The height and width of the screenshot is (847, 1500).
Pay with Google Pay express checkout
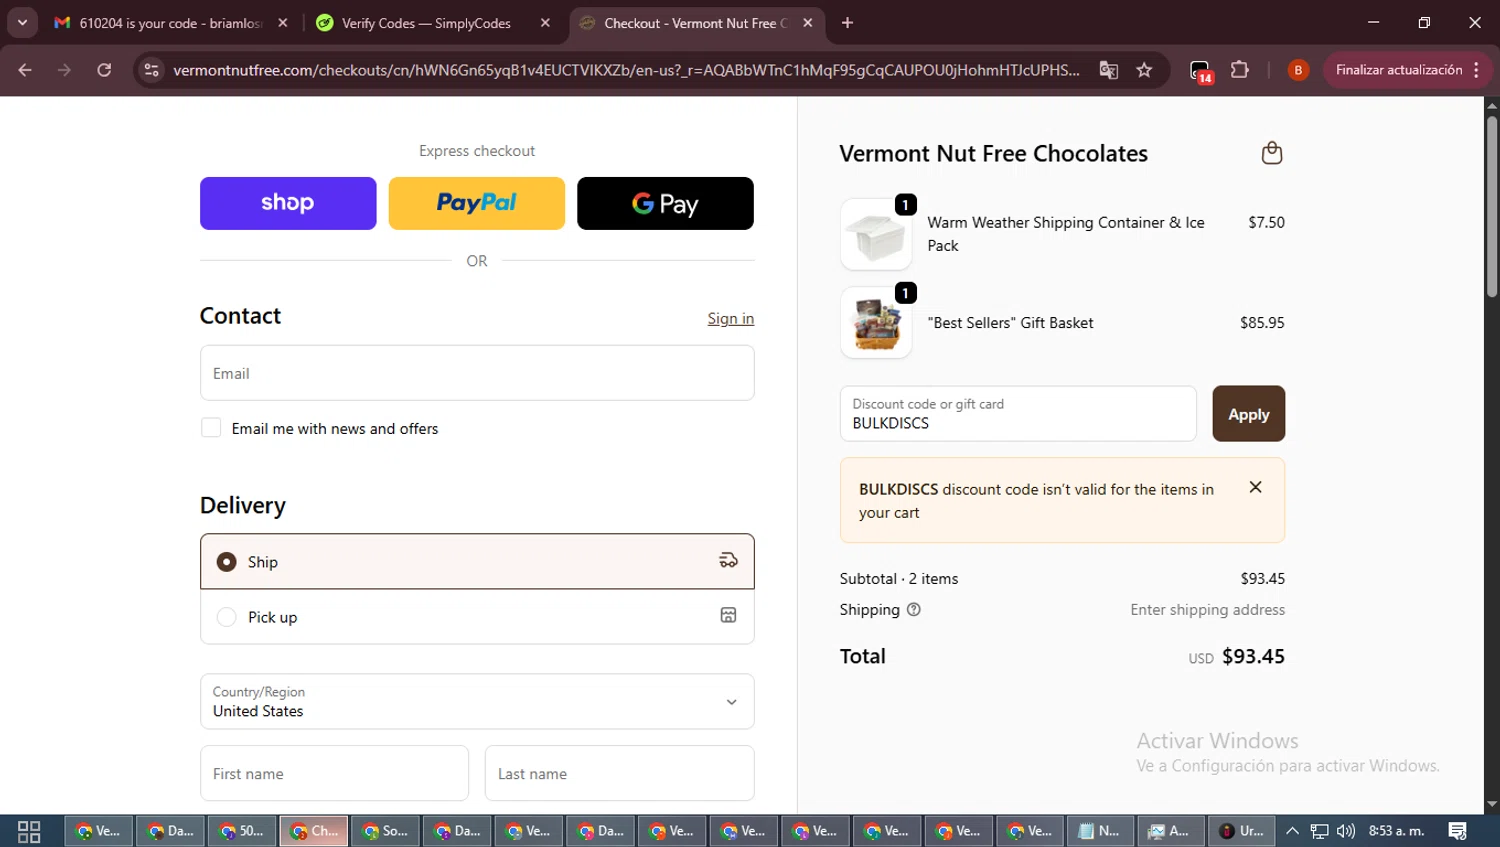[665, 203]
